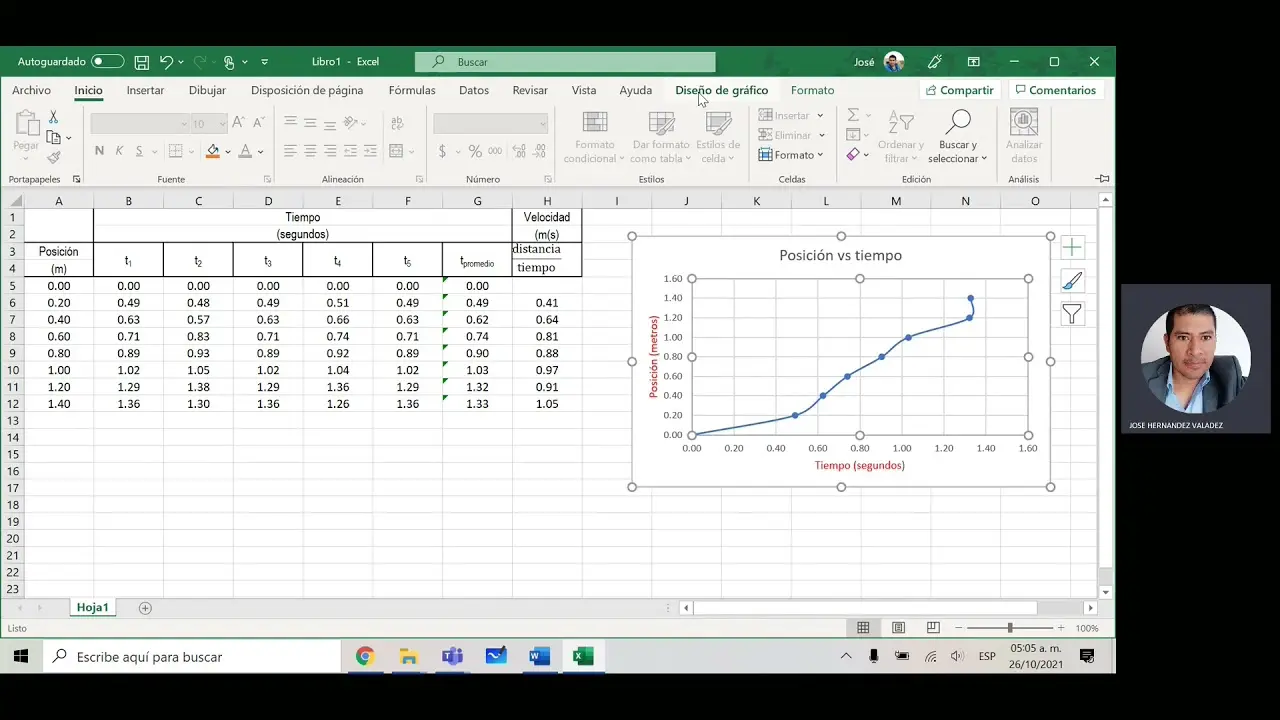Open the Formato condicional menu
This screenshot has width=1280, height=720.
594,135
